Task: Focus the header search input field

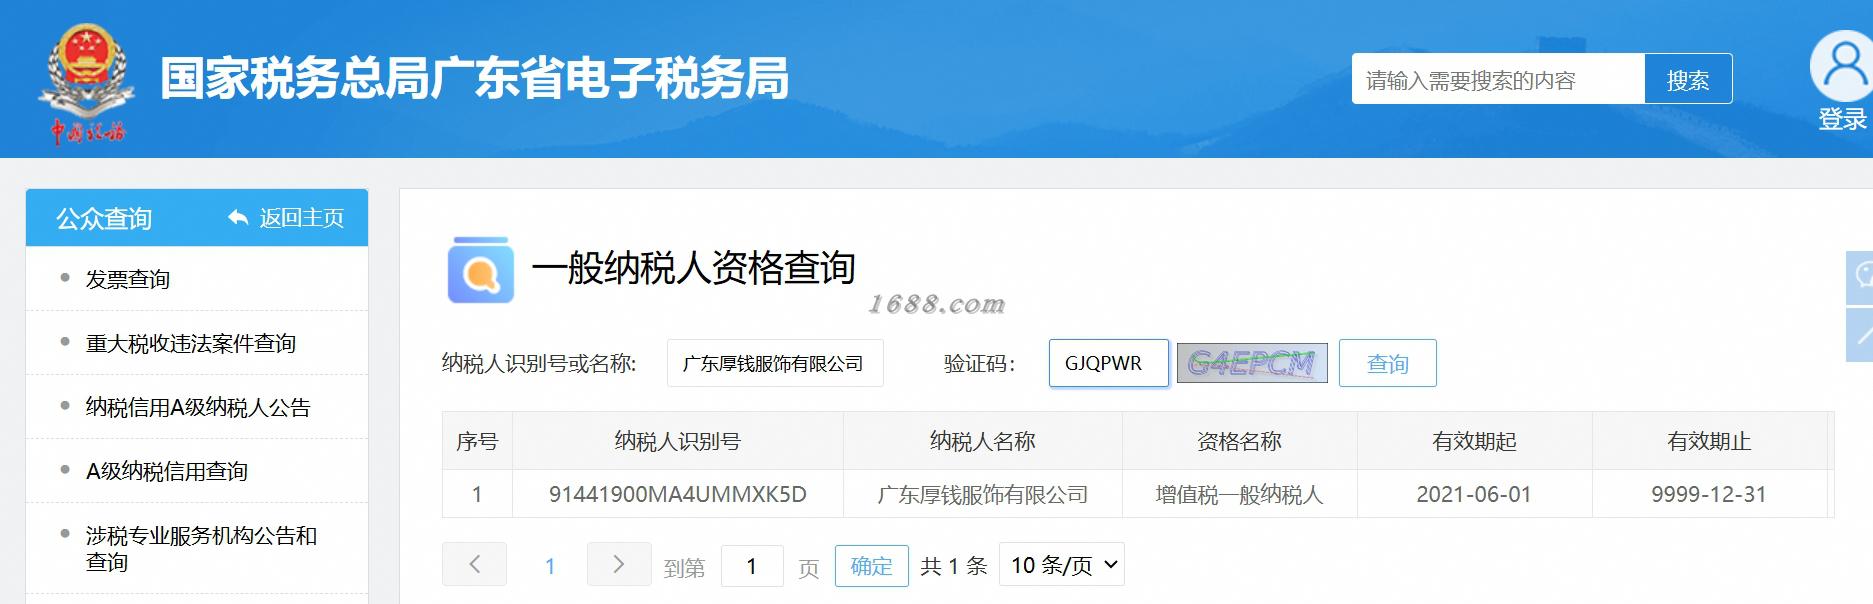Action: (1498, 79)
